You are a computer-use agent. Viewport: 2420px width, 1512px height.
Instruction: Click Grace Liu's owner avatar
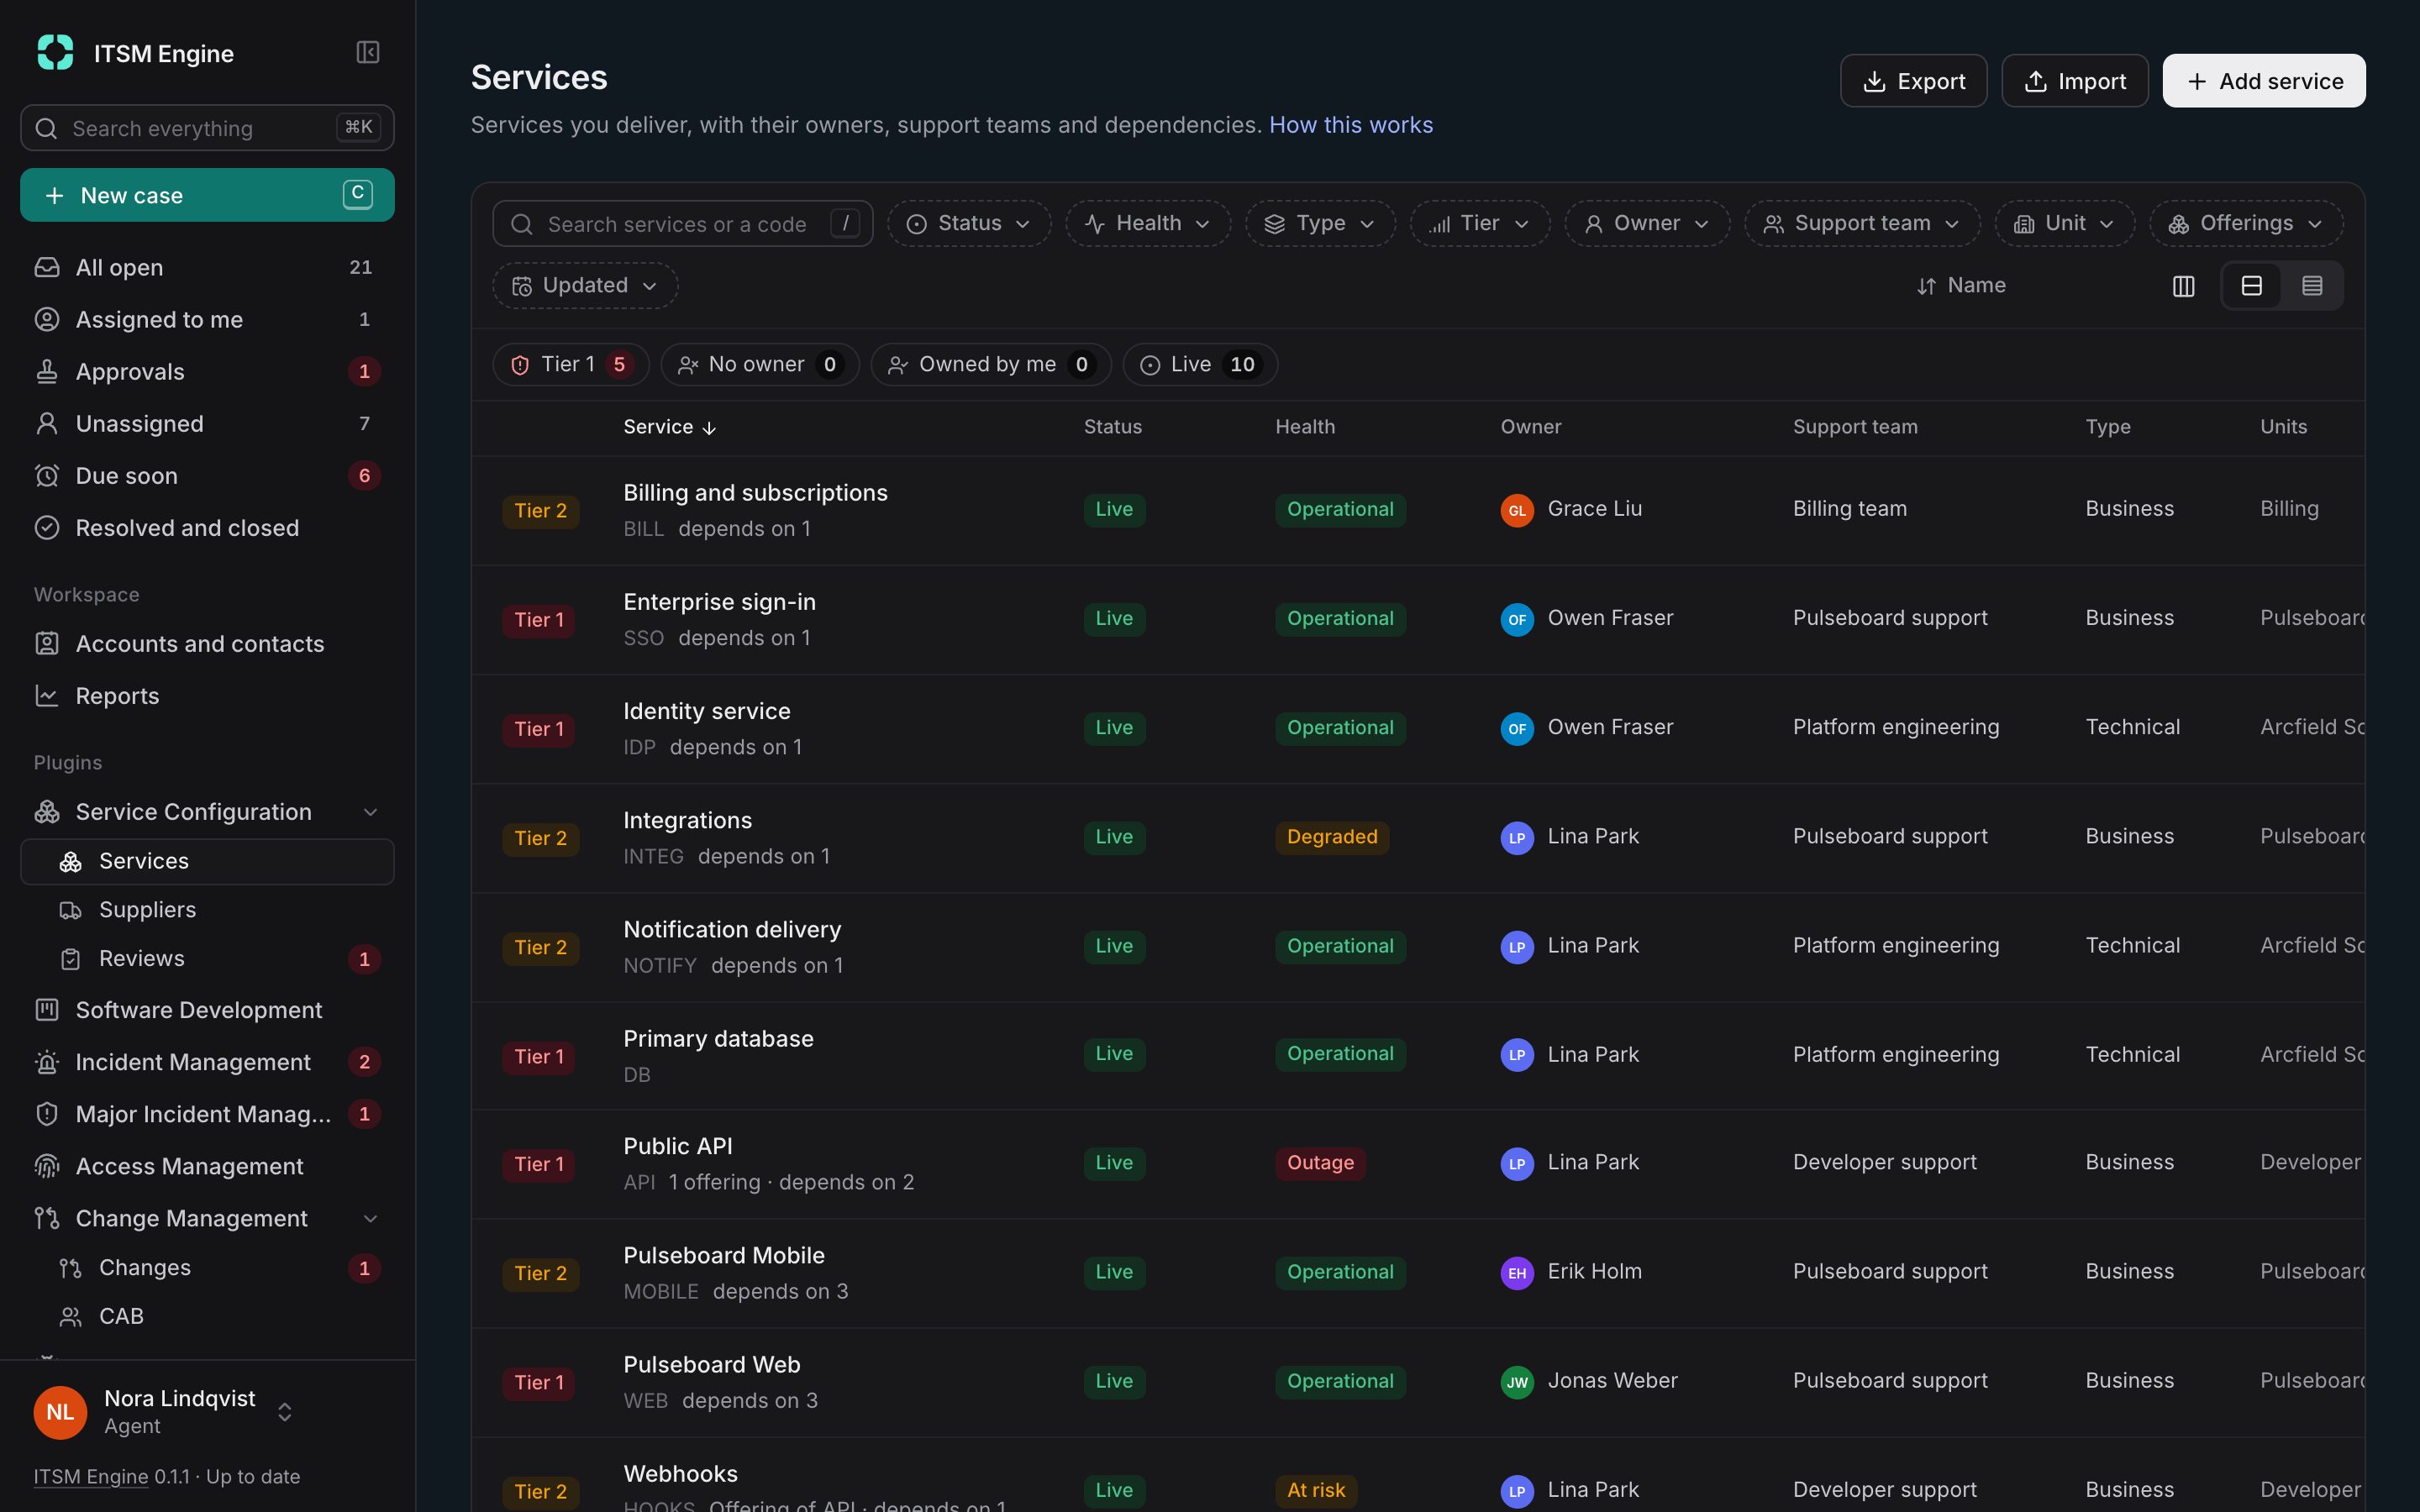pos(1517,510)
